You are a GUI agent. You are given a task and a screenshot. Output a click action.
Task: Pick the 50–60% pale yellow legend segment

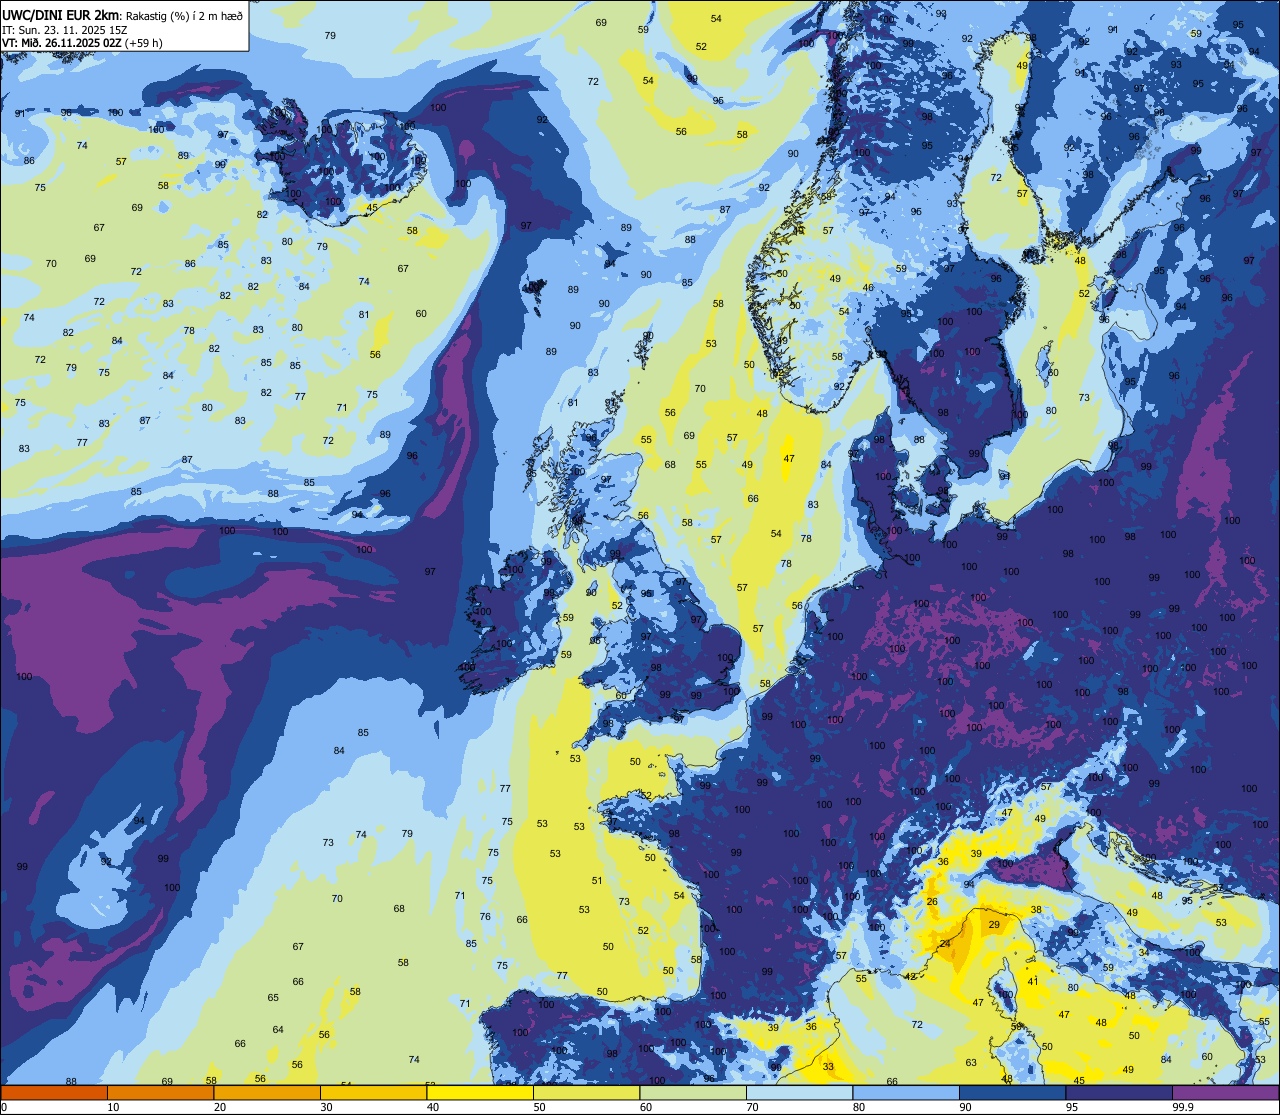tap(586, 1092)
